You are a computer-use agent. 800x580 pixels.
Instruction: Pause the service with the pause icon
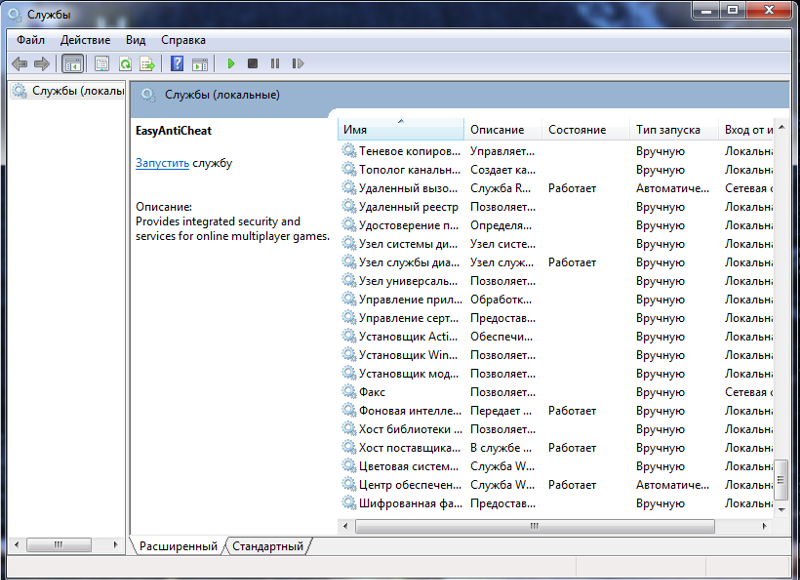click(275, 64)
